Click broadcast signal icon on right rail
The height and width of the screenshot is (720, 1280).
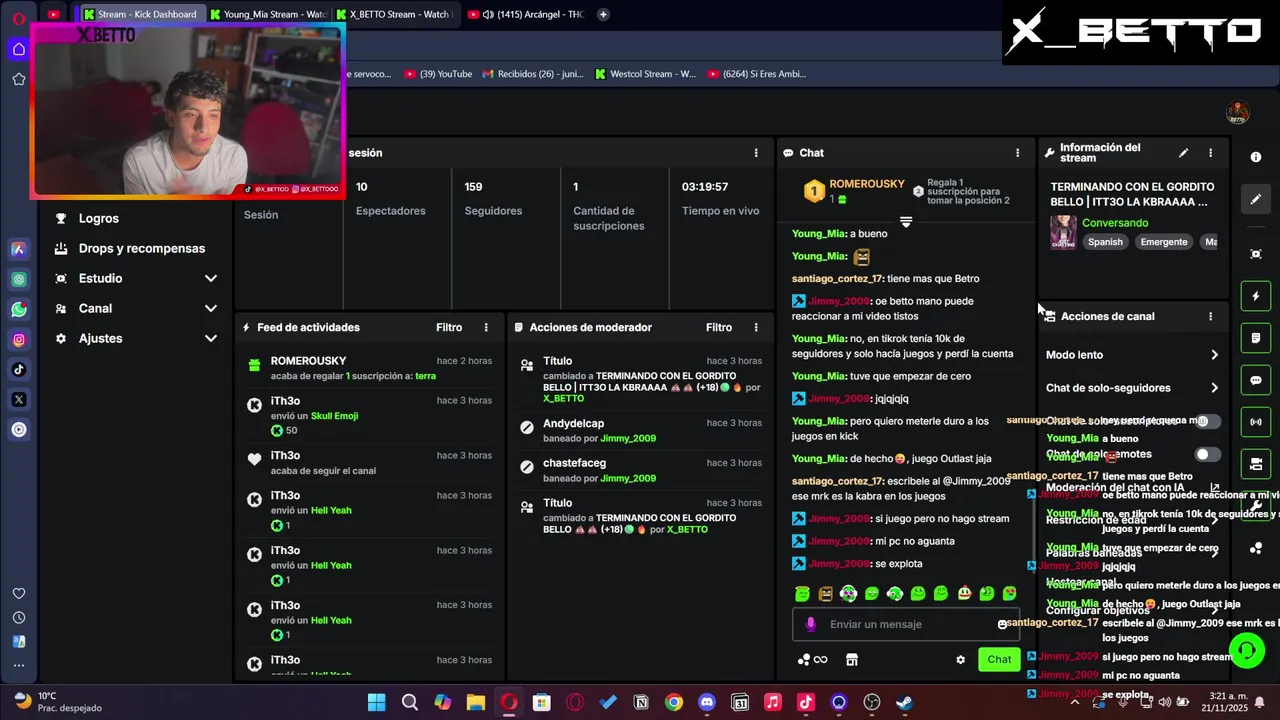point(1256,422)
